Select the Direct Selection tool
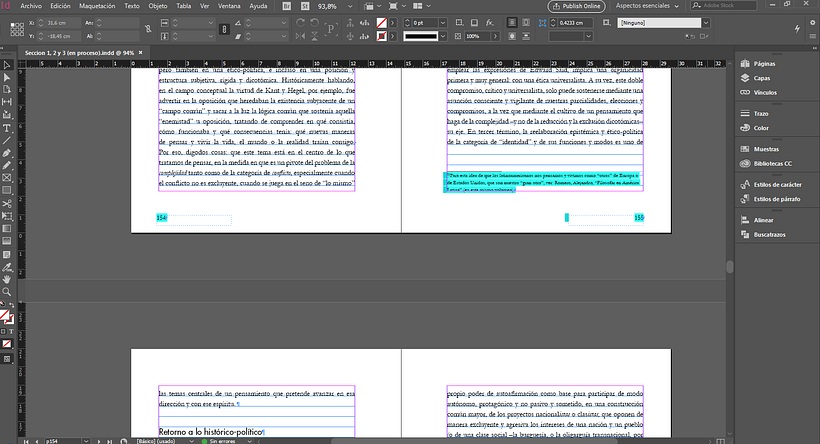The image size is (820, 444). coord(7,77)
